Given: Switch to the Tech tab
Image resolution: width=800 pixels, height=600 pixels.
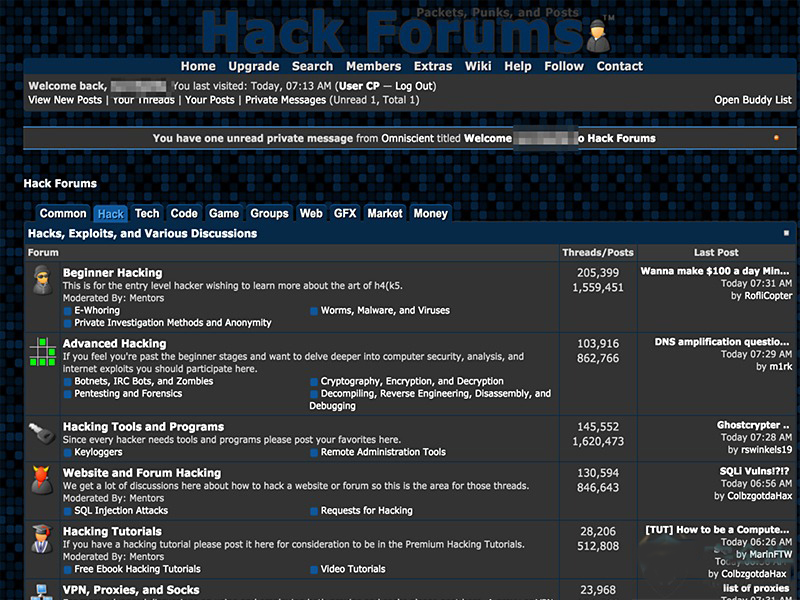Looking at the screenshot, I should 147,213.
